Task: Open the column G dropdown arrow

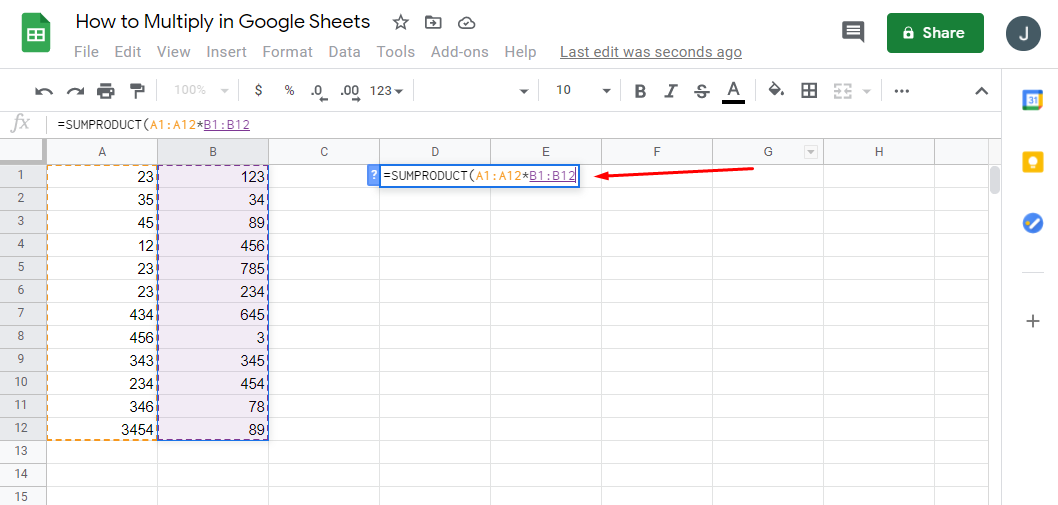Action: tap(811, 152)
